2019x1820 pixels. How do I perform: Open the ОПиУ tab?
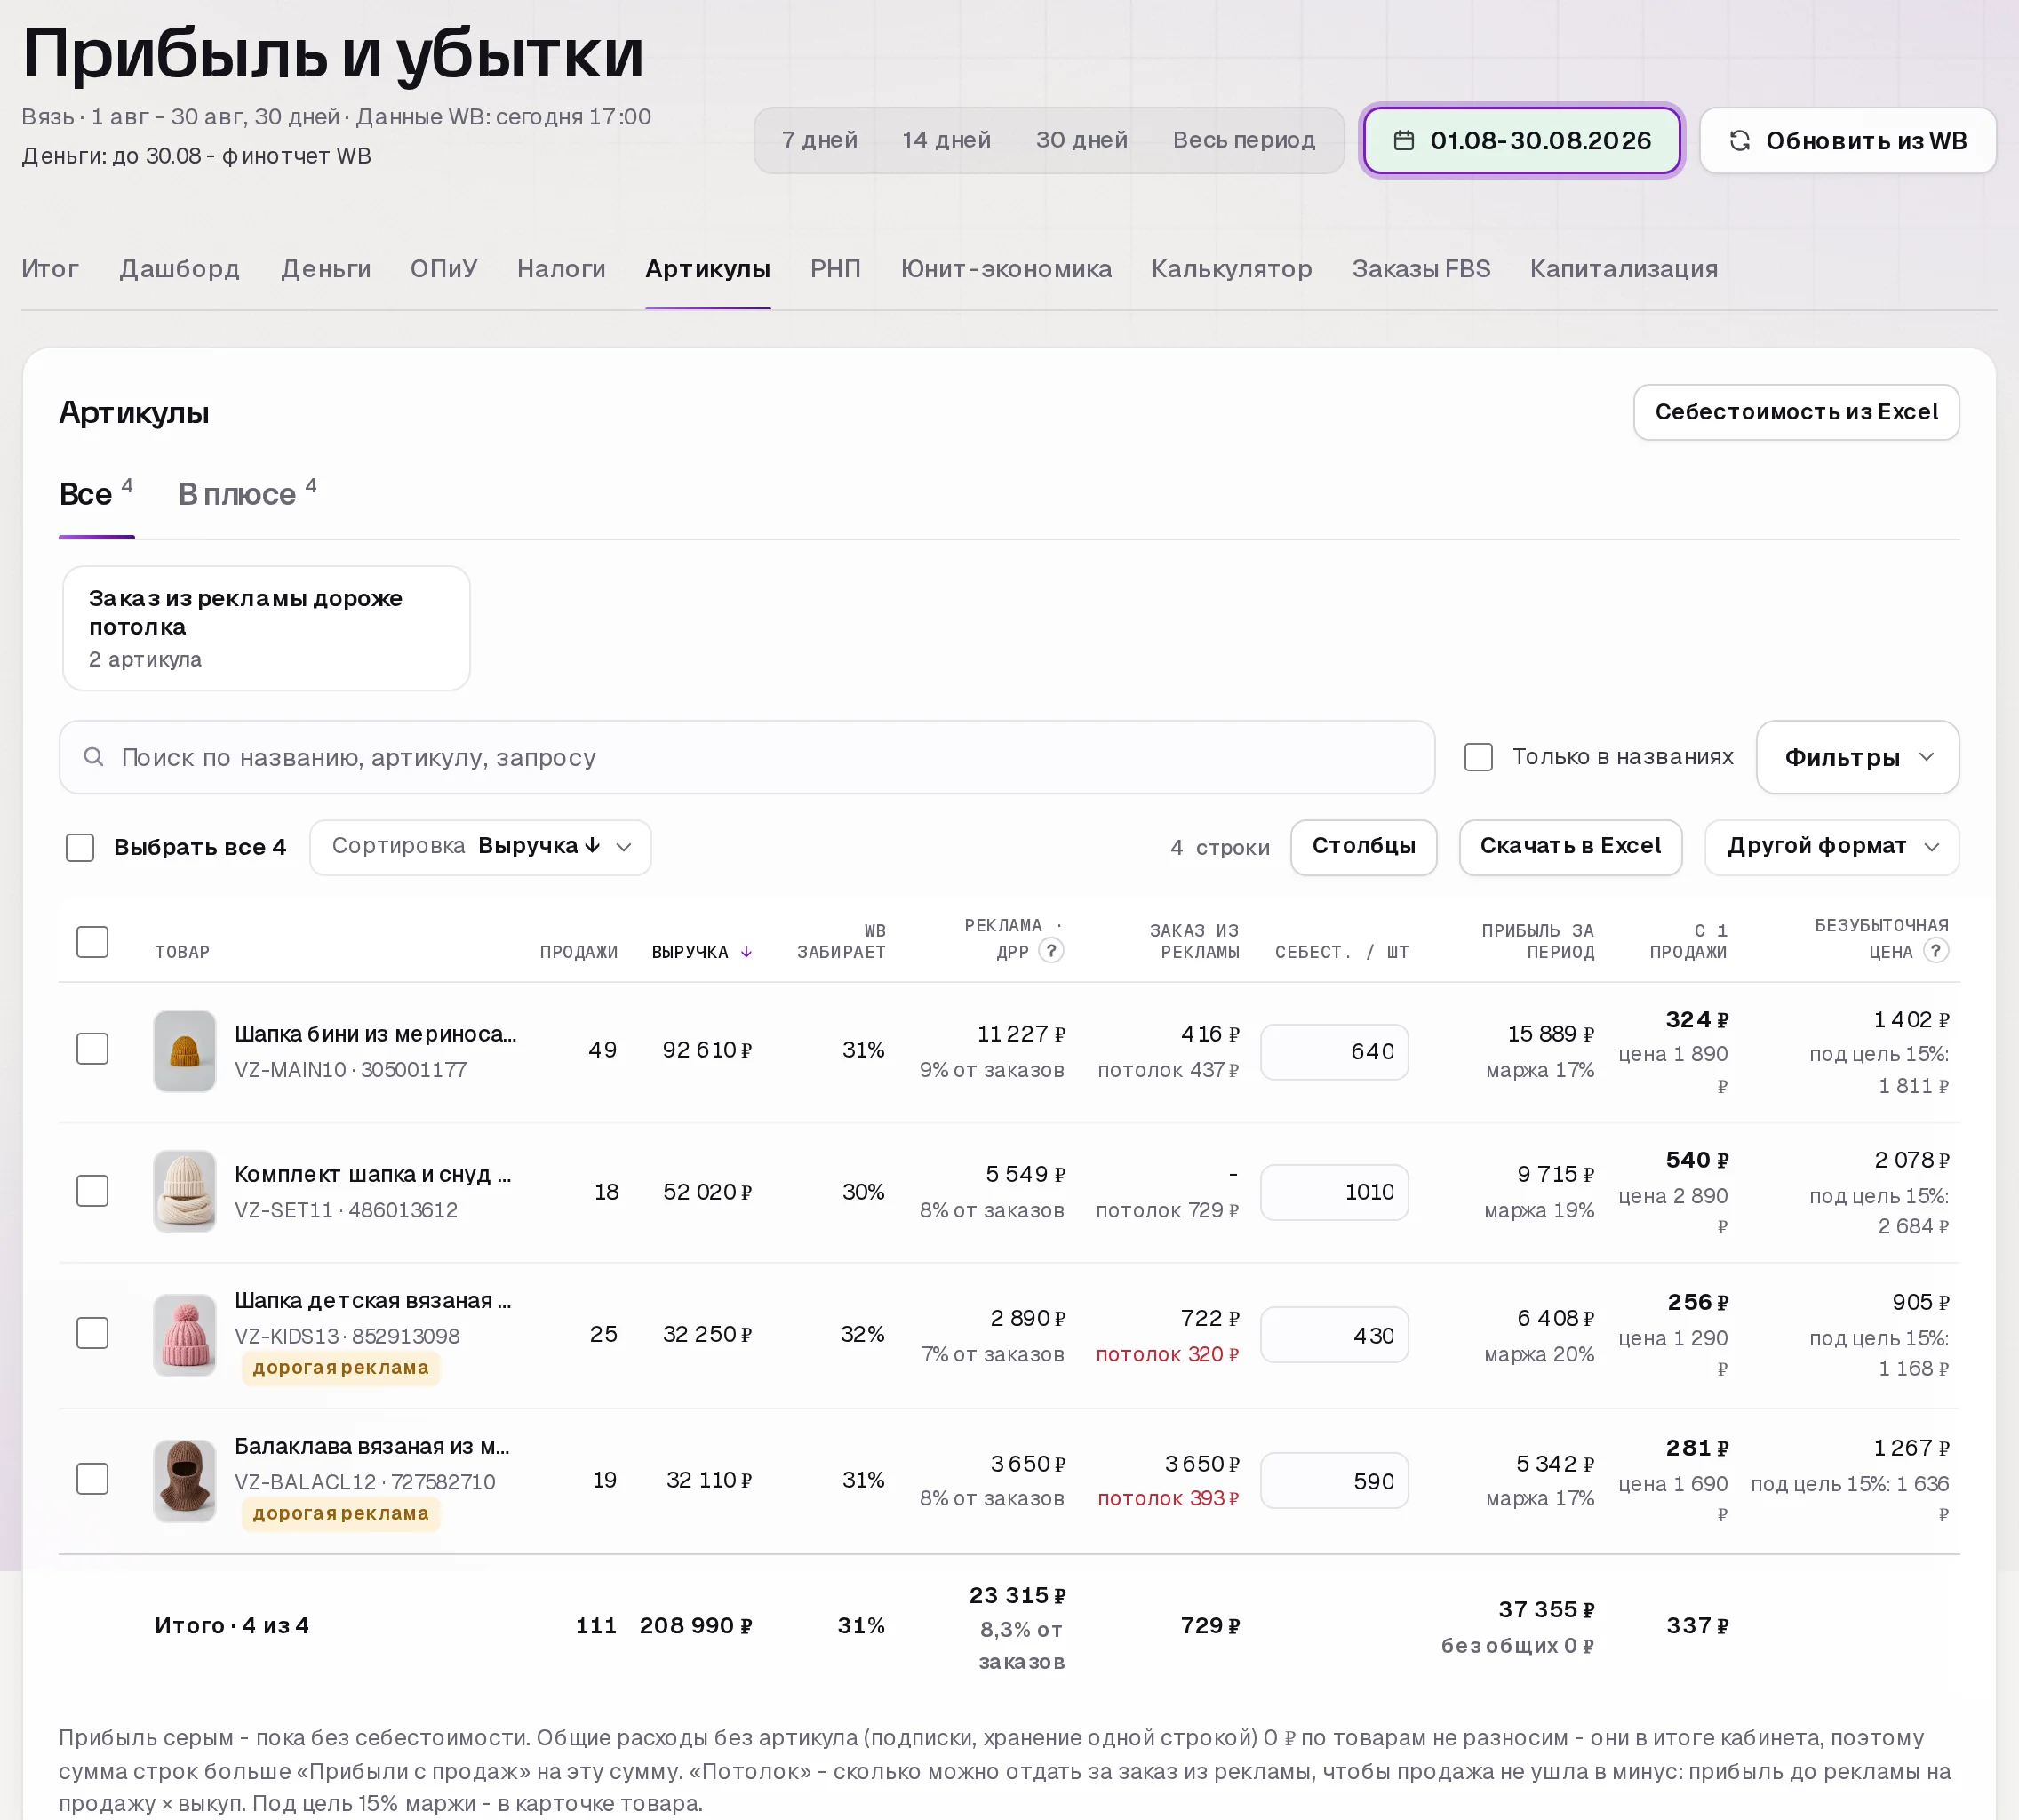pos(444,269)
